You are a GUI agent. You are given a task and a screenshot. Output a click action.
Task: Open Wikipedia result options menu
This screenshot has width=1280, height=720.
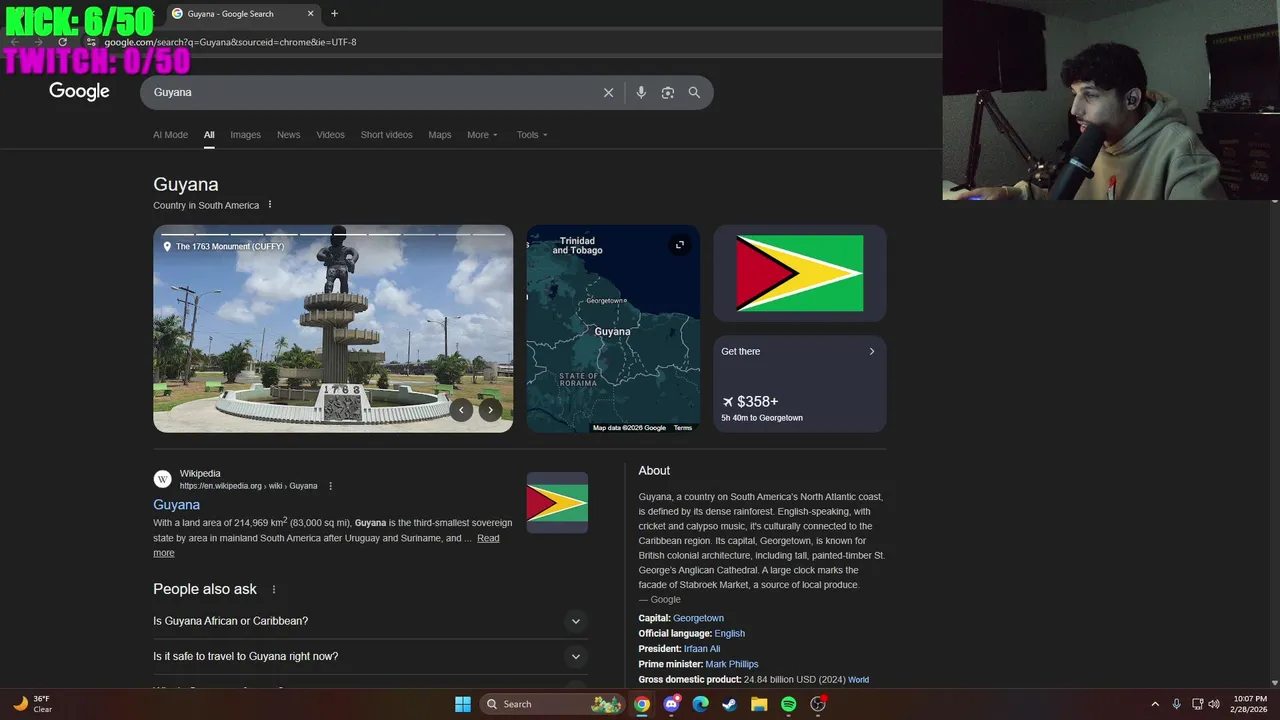331,486
